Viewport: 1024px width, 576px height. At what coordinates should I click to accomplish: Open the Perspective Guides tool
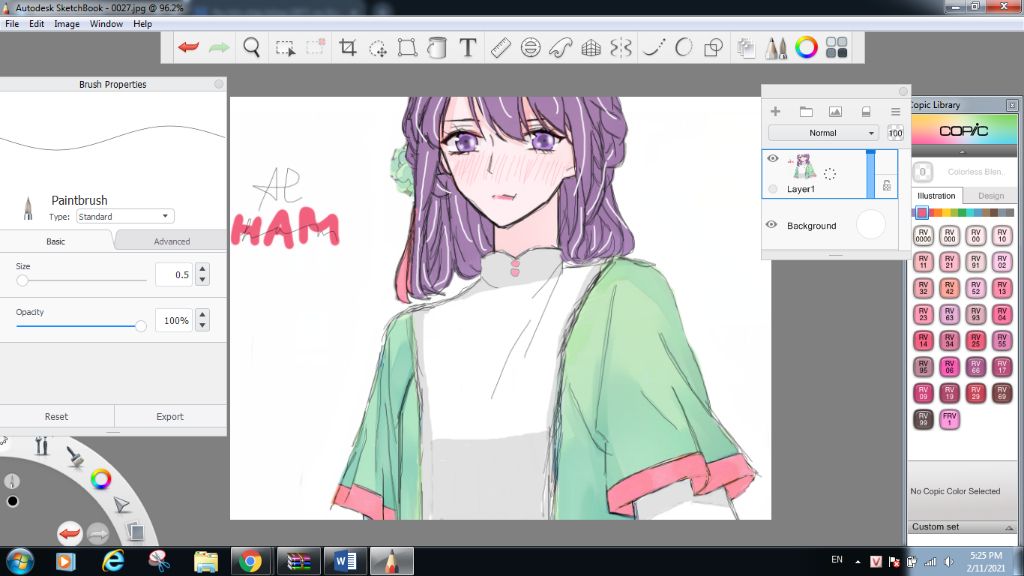point(591,47)
